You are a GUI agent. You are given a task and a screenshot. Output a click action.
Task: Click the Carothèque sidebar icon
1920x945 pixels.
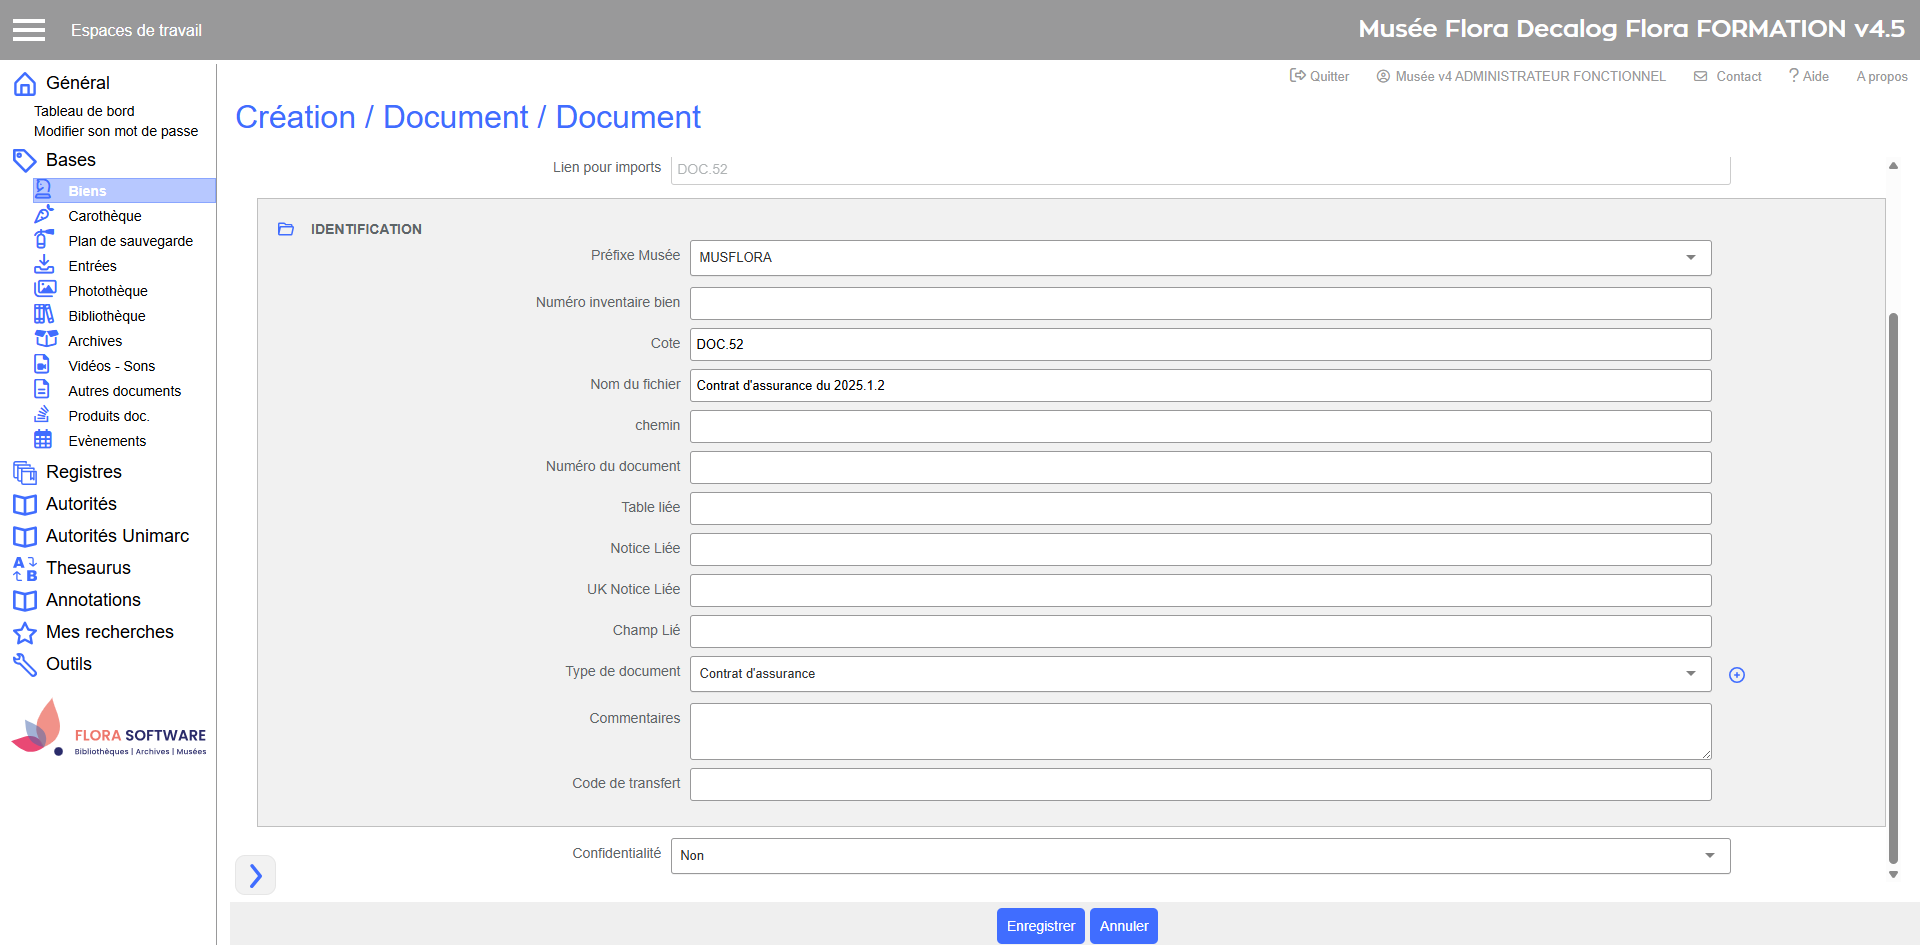pyautogui.click(x=44, y=215)
